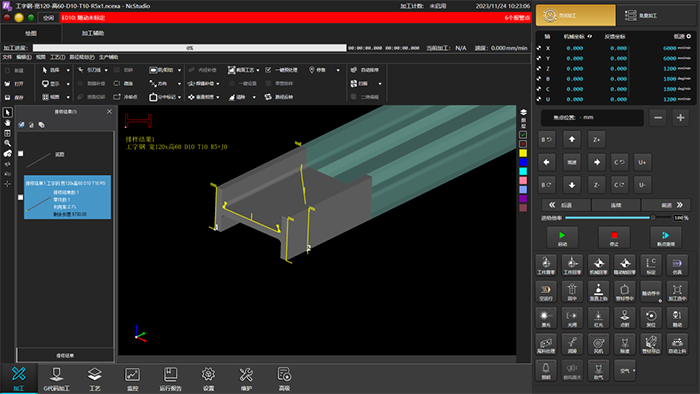Screen dimensions: 700x394
Task: Click the laser burst icon button
Action: point(546,318)
